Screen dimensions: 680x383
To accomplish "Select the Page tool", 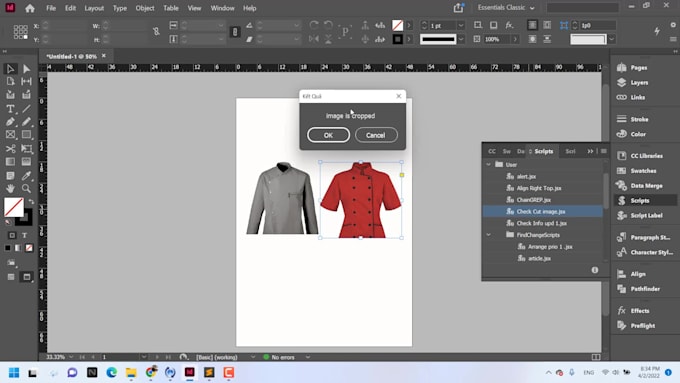I will pos(10,81).
